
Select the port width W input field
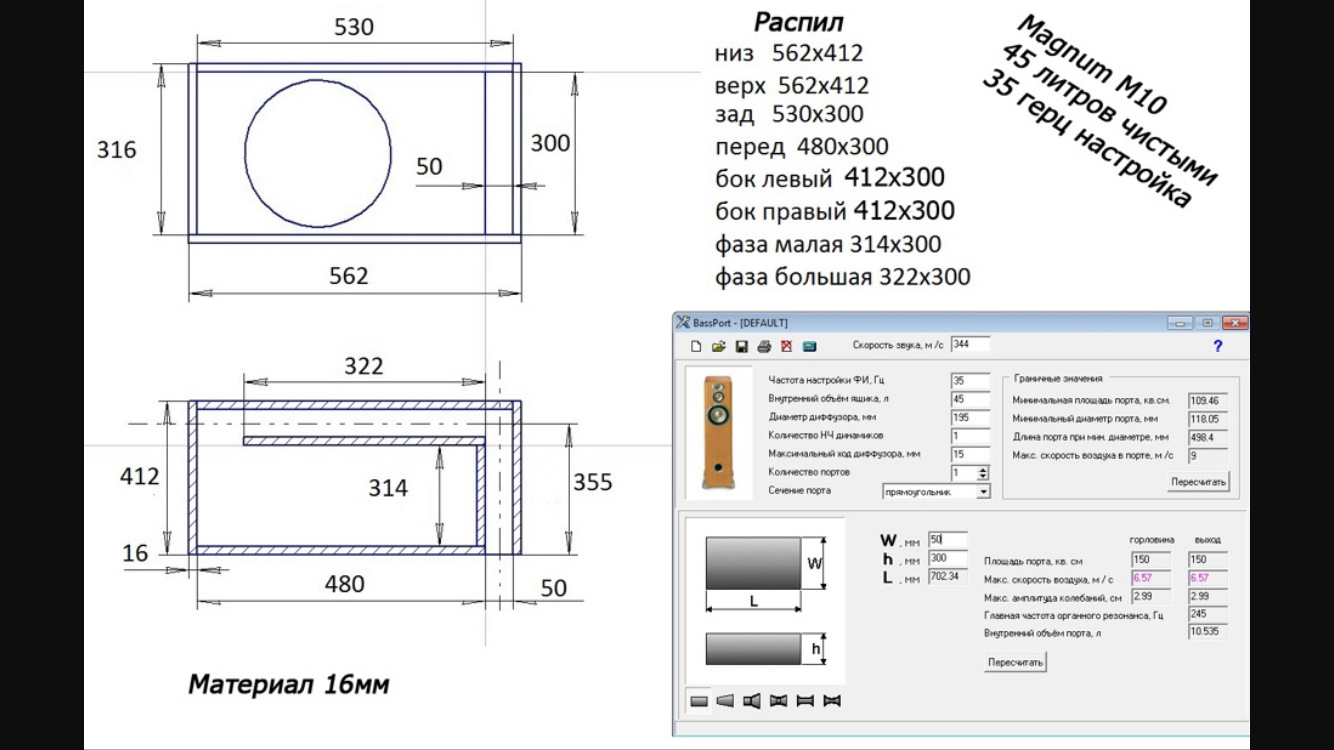click(947, 540)
